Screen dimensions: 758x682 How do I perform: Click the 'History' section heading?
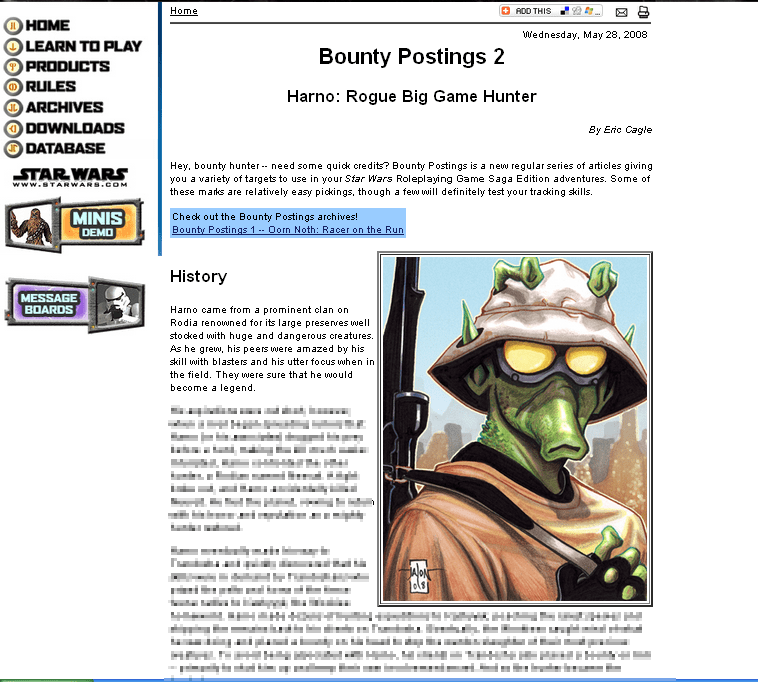[198, 276]
